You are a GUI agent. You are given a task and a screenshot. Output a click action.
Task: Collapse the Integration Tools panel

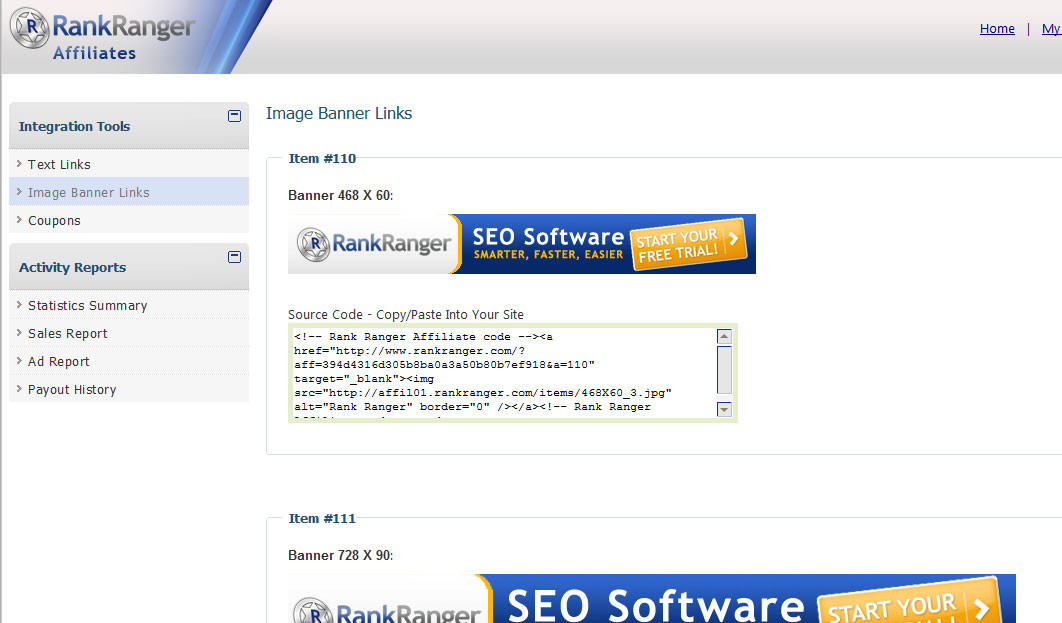(234, 116)
